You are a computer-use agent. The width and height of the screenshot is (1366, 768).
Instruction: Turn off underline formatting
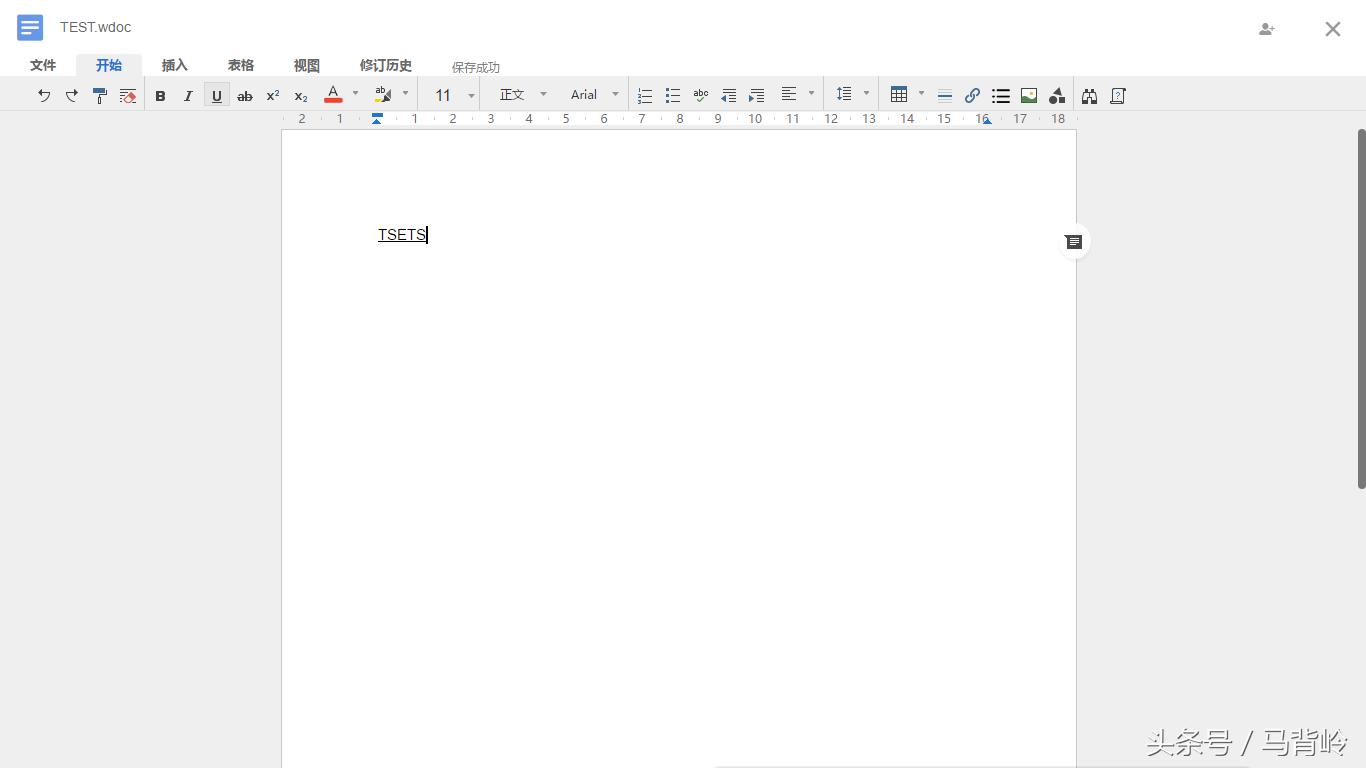point(216,96)
